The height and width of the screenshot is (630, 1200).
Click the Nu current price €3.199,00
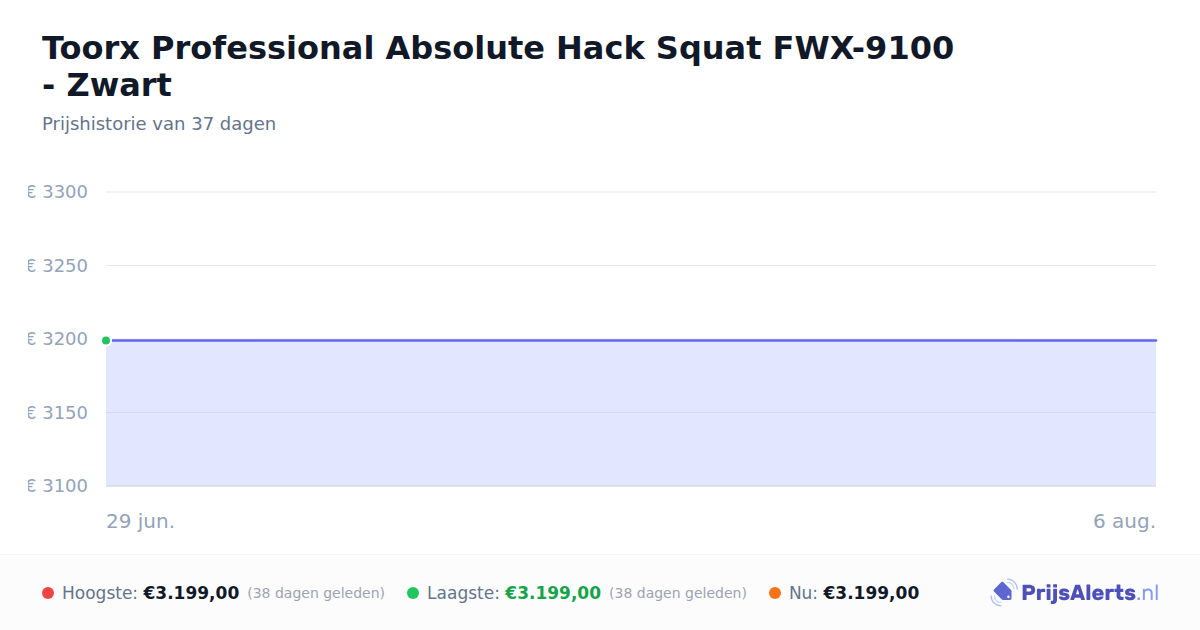(871, 593)
